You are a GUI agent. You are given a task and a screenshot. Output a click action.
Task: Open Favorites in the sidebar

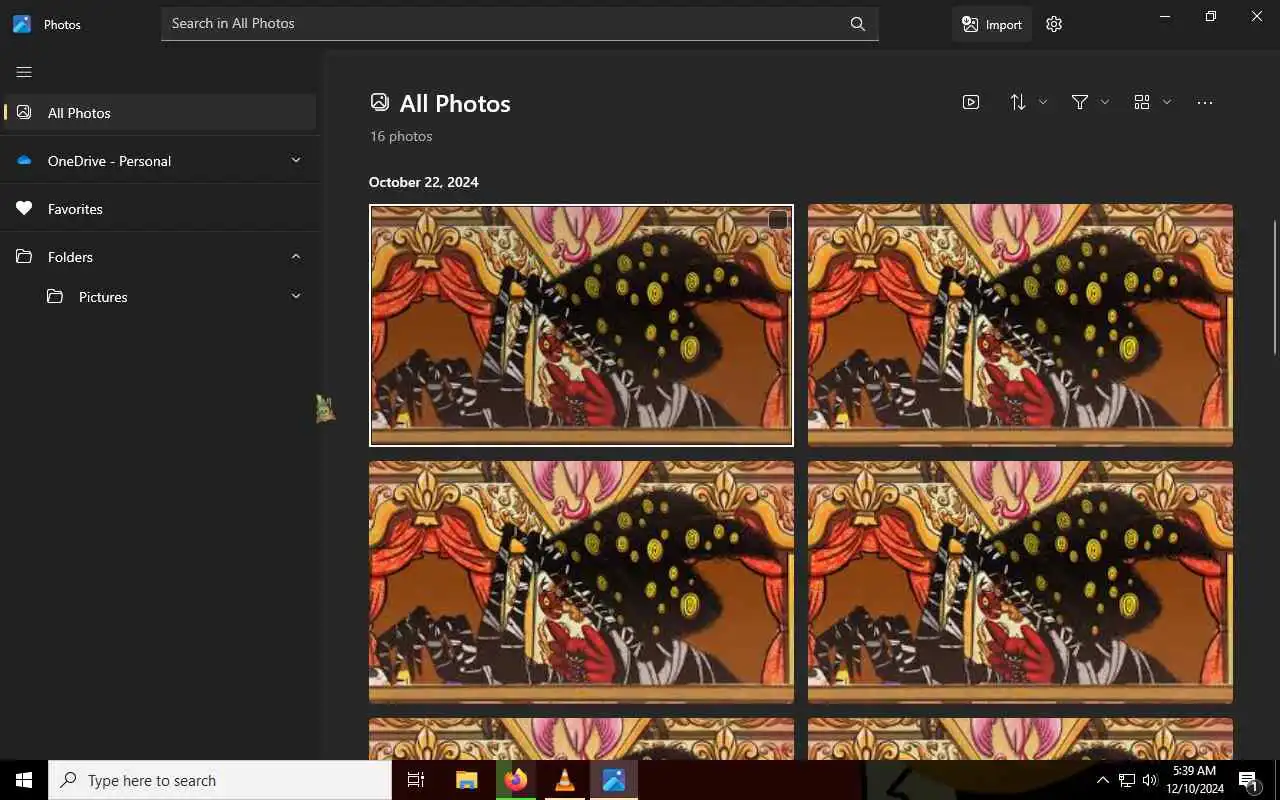(x=160, y=209)
